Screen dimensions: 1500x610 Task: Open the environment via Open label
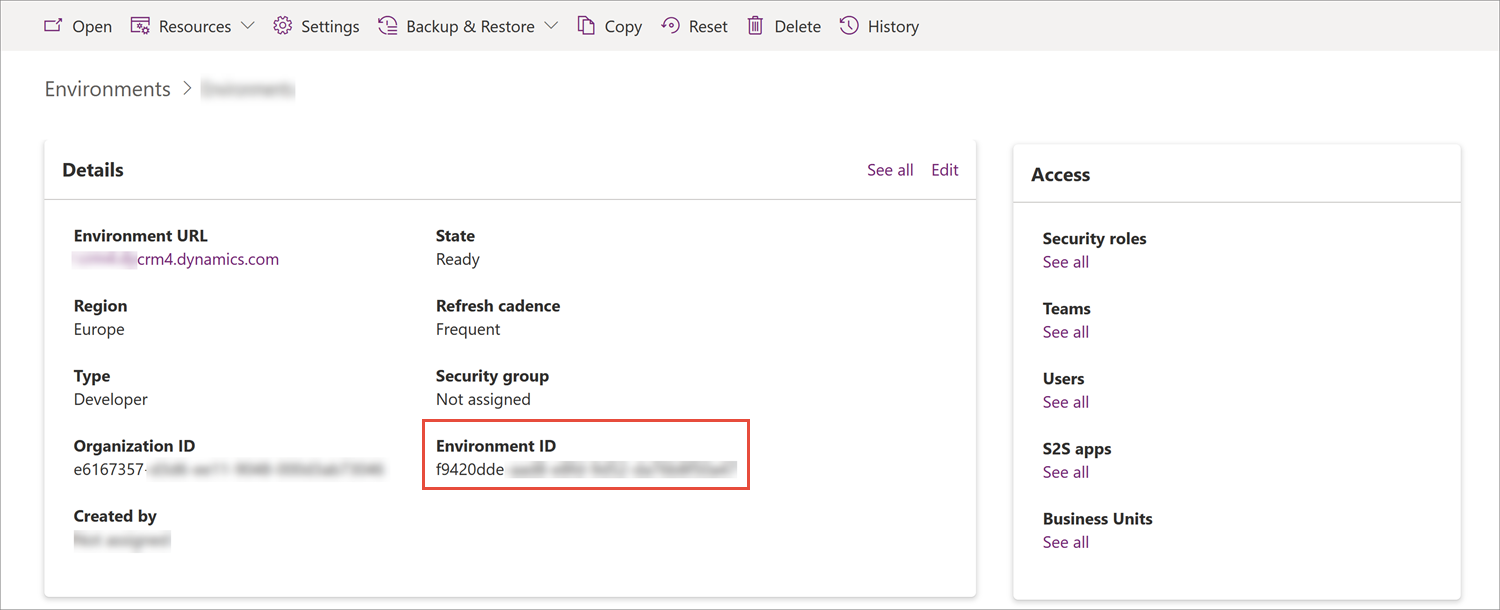[x=92, y=27]
